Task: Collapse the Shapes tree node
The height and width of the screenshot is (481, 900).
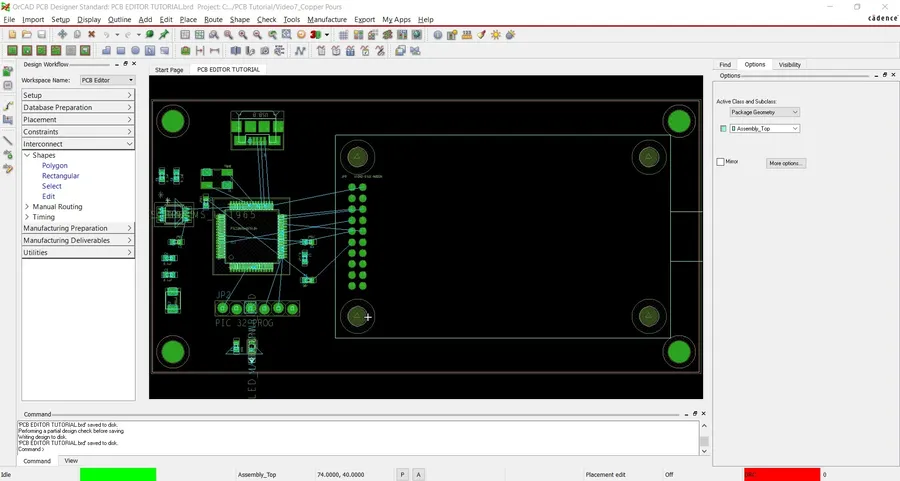Action: coord(26,155)
